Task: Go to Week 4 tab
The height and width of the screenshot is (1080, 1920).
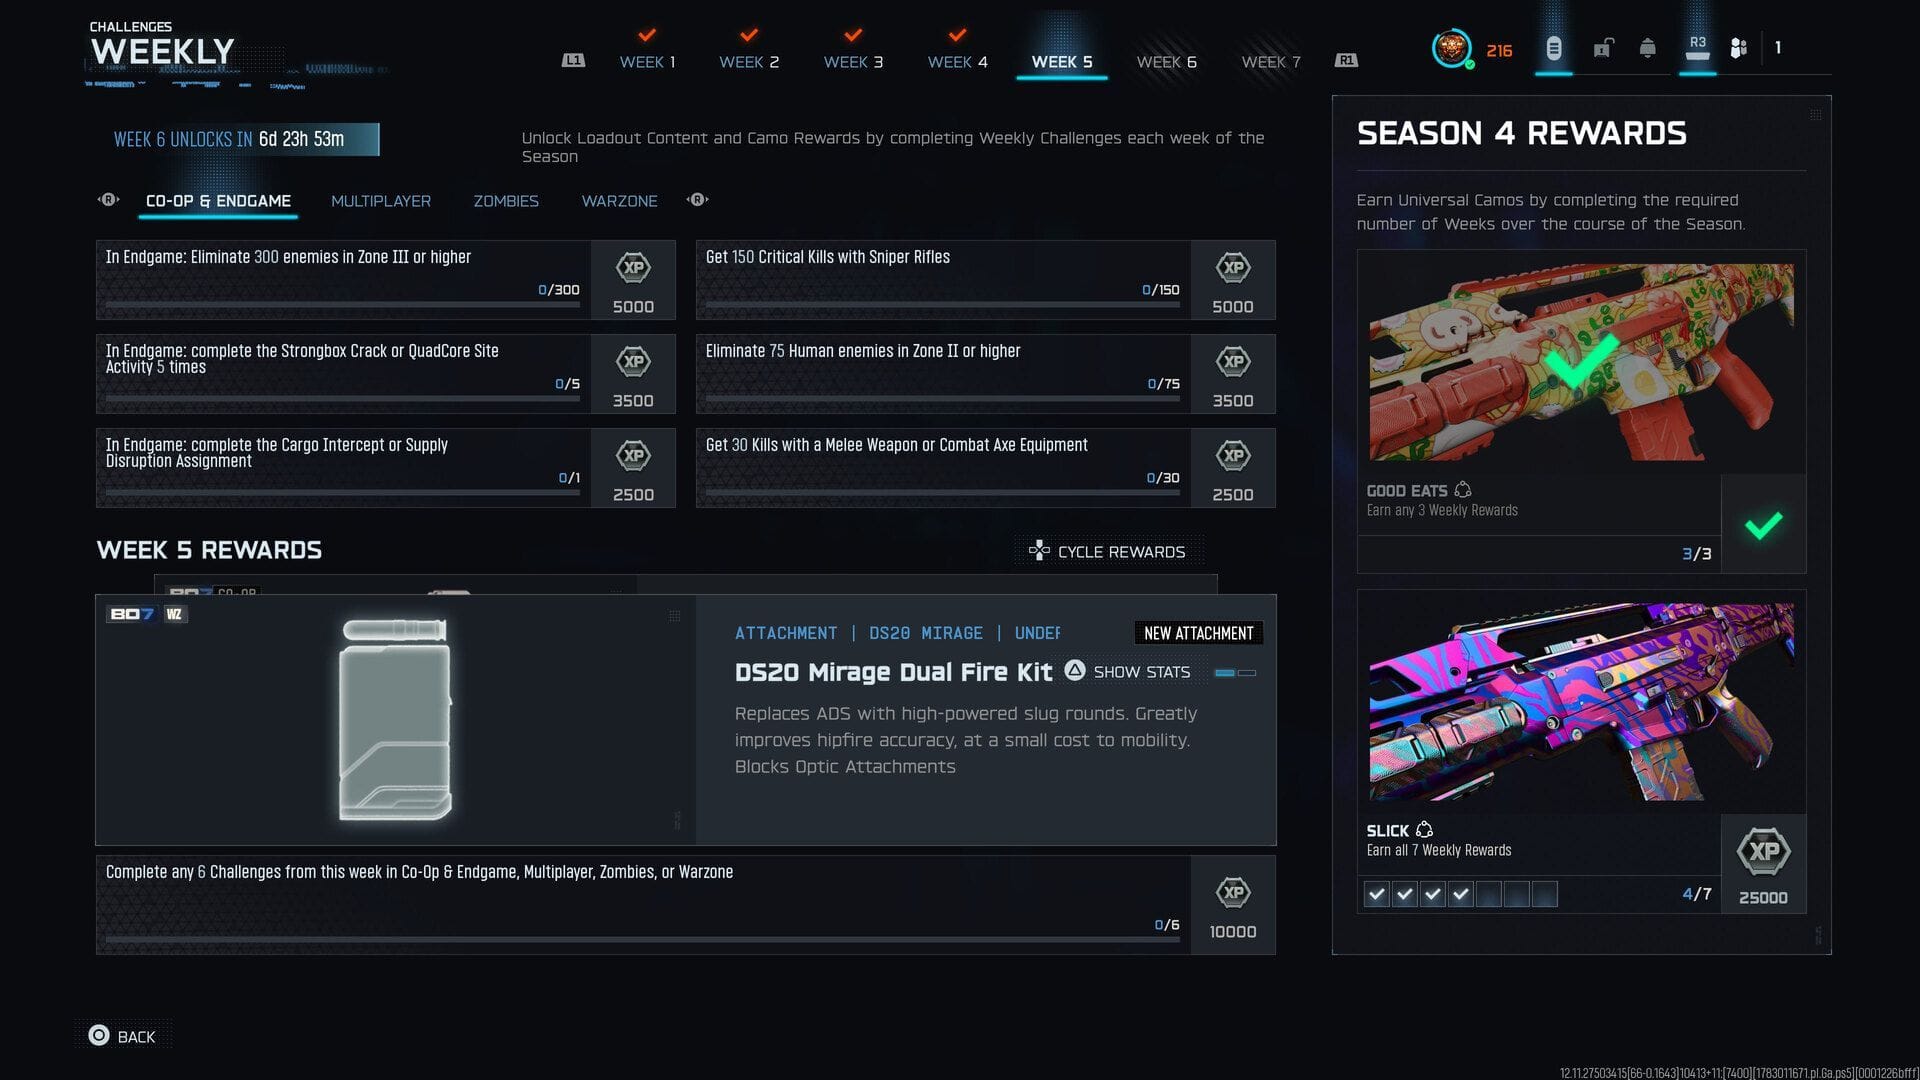Action: click(957, 62)
